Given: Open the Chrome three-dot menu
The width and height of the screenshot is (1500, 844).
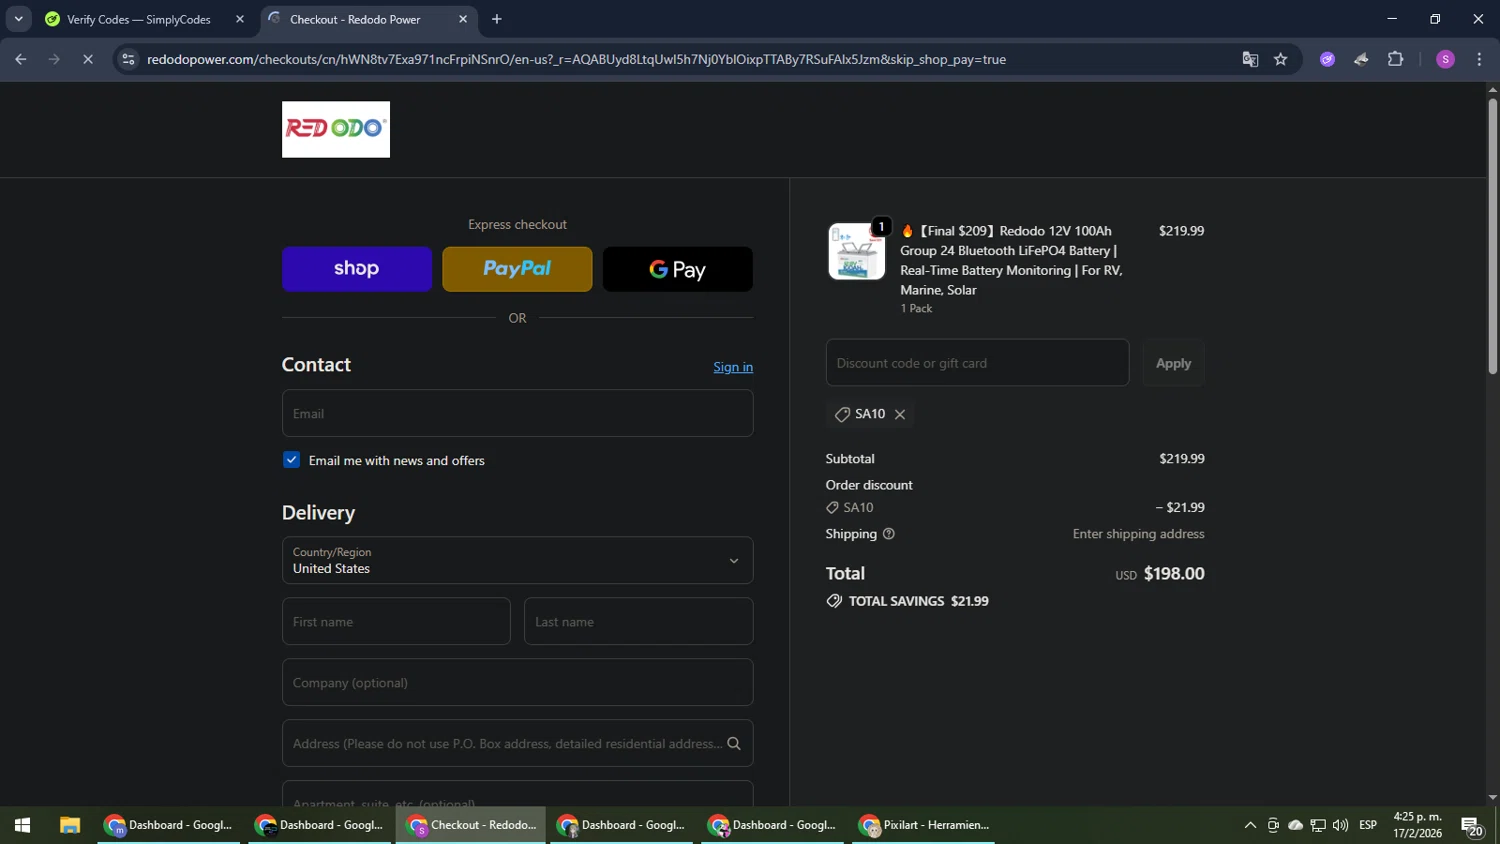Looking at the screenshot, I should click(x=1479, y=59).
